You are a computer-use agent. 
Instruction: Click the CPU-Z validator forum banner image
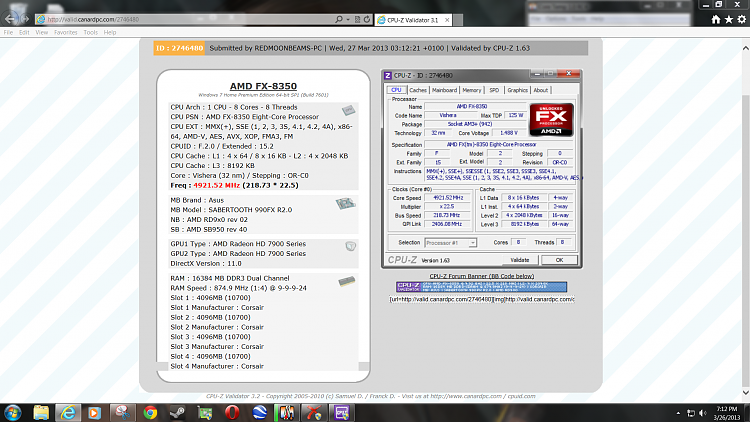(481, 287)
